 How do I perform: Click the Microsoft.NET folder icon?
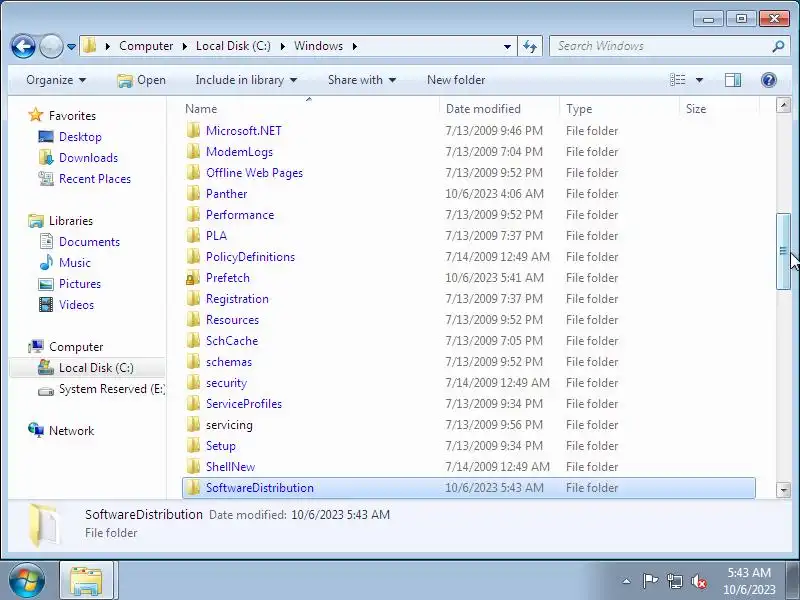[x=193, y=131]
